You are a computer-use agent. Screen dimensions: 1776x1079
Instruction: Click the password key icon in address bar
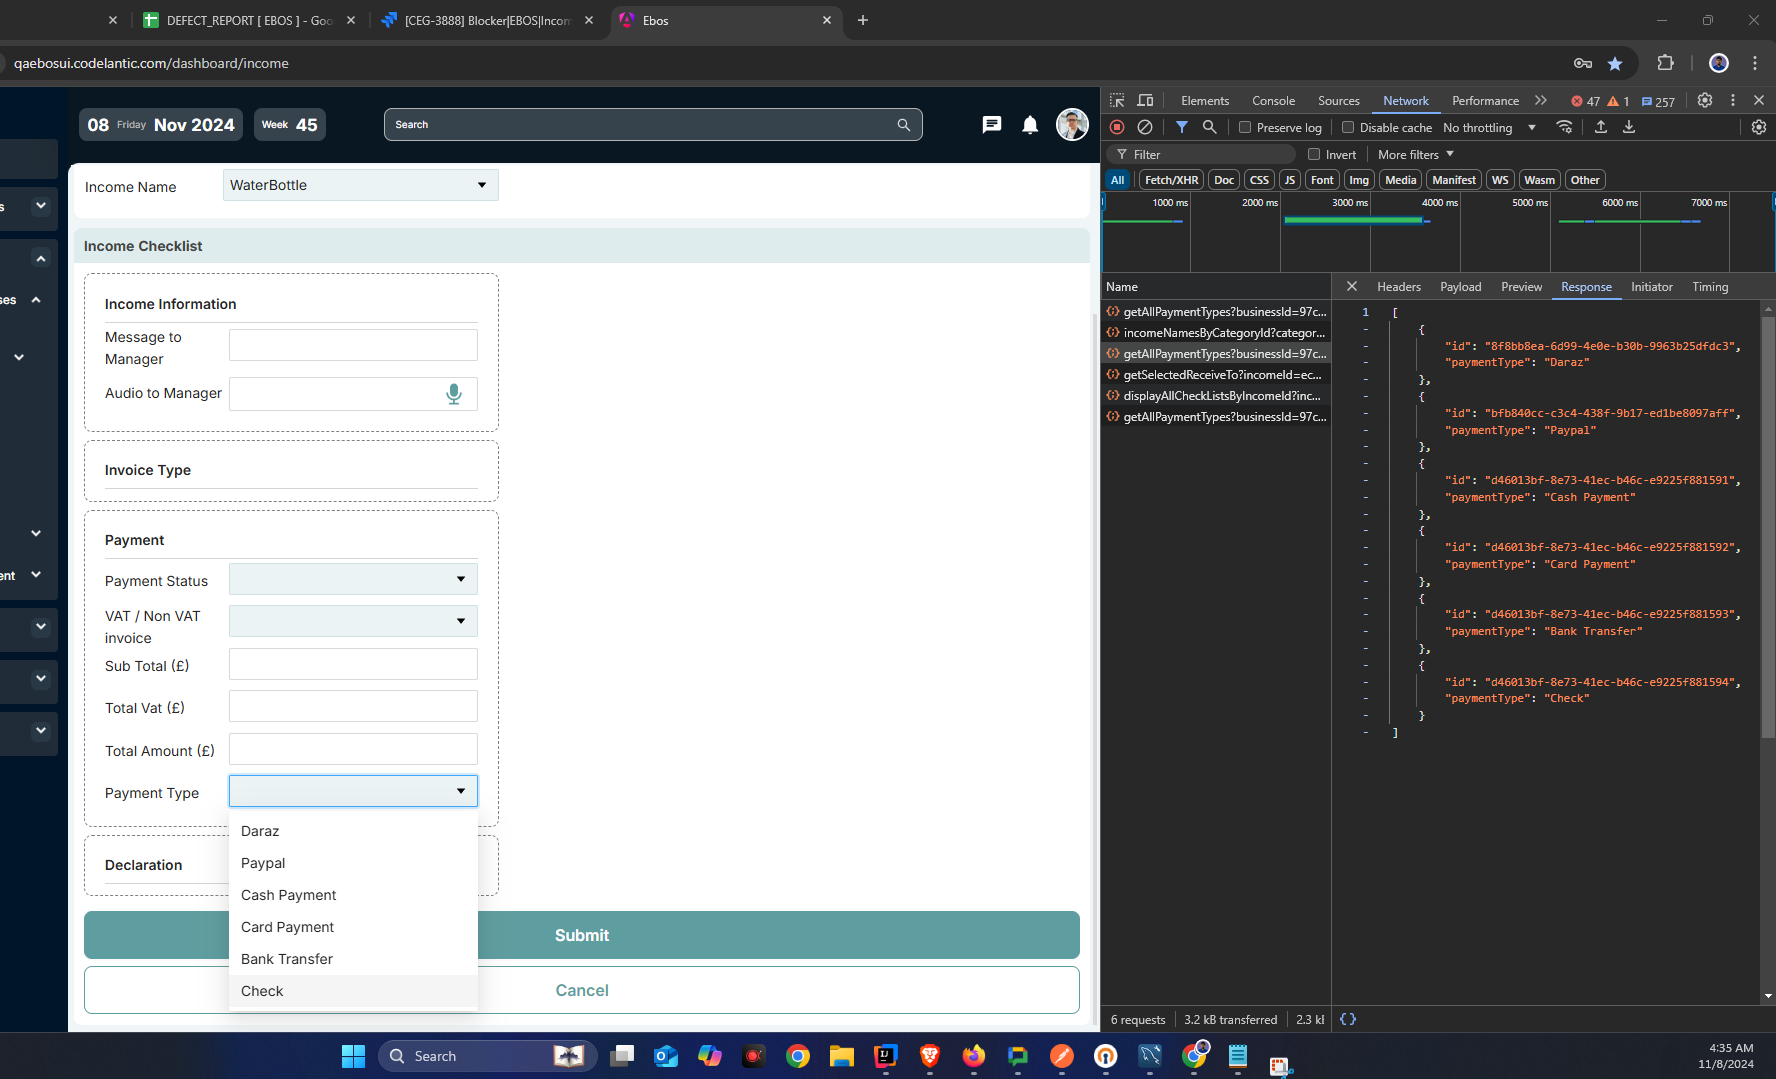pyautogui.click(x=1583, y=63)
